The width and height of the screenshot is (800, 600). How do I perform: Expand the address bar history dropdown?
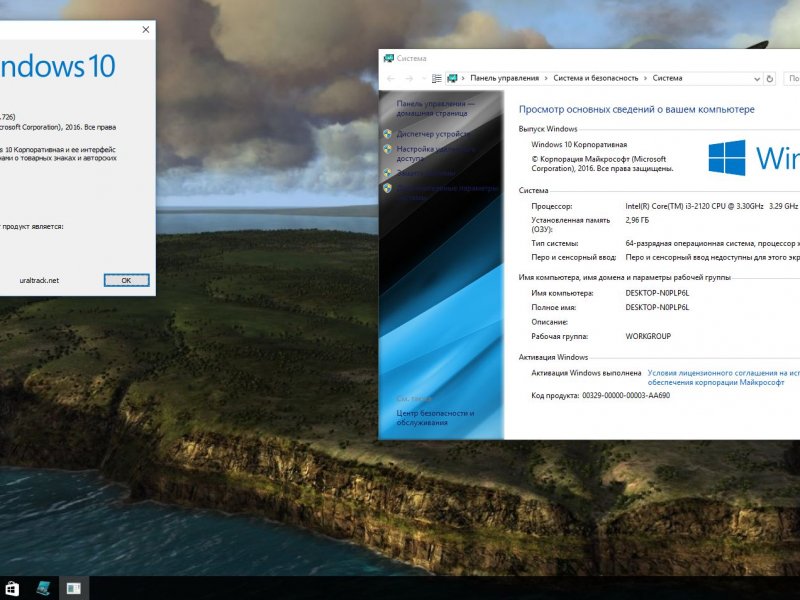pos(757,79)
